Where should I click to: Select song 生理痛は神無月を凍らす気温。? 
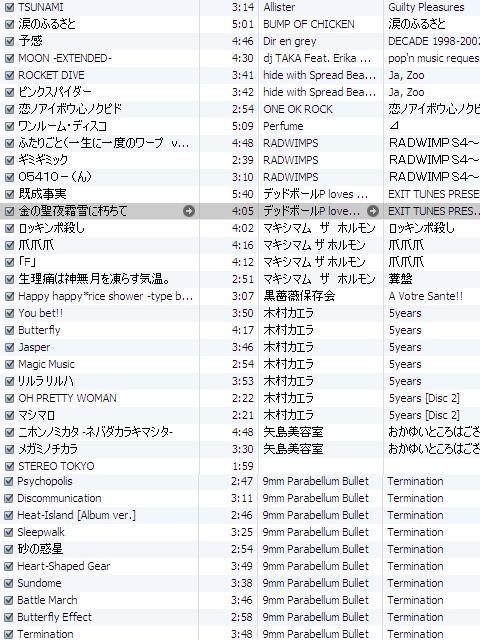94,279
